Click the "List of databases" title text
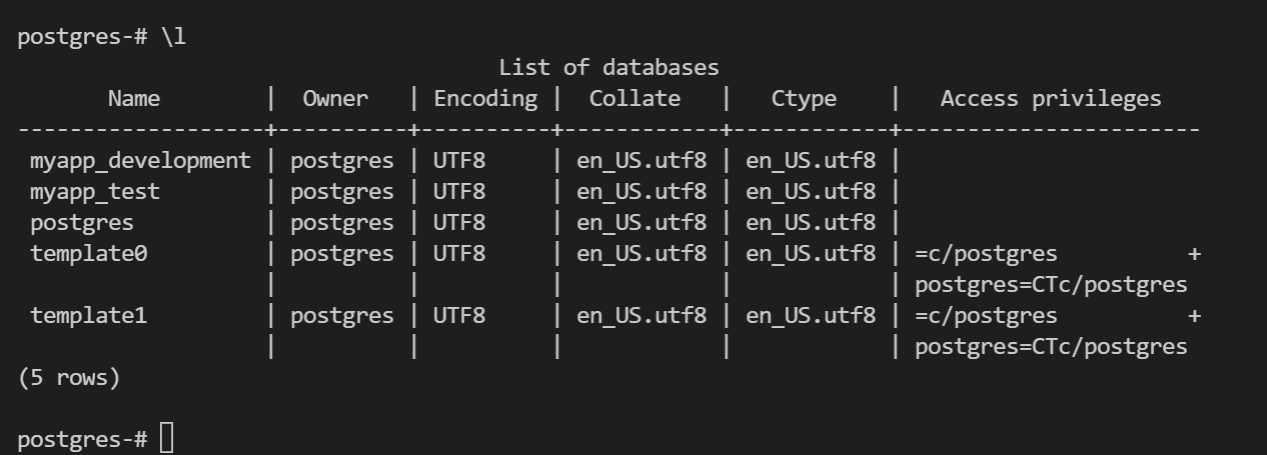 click(x=609, y=68)
